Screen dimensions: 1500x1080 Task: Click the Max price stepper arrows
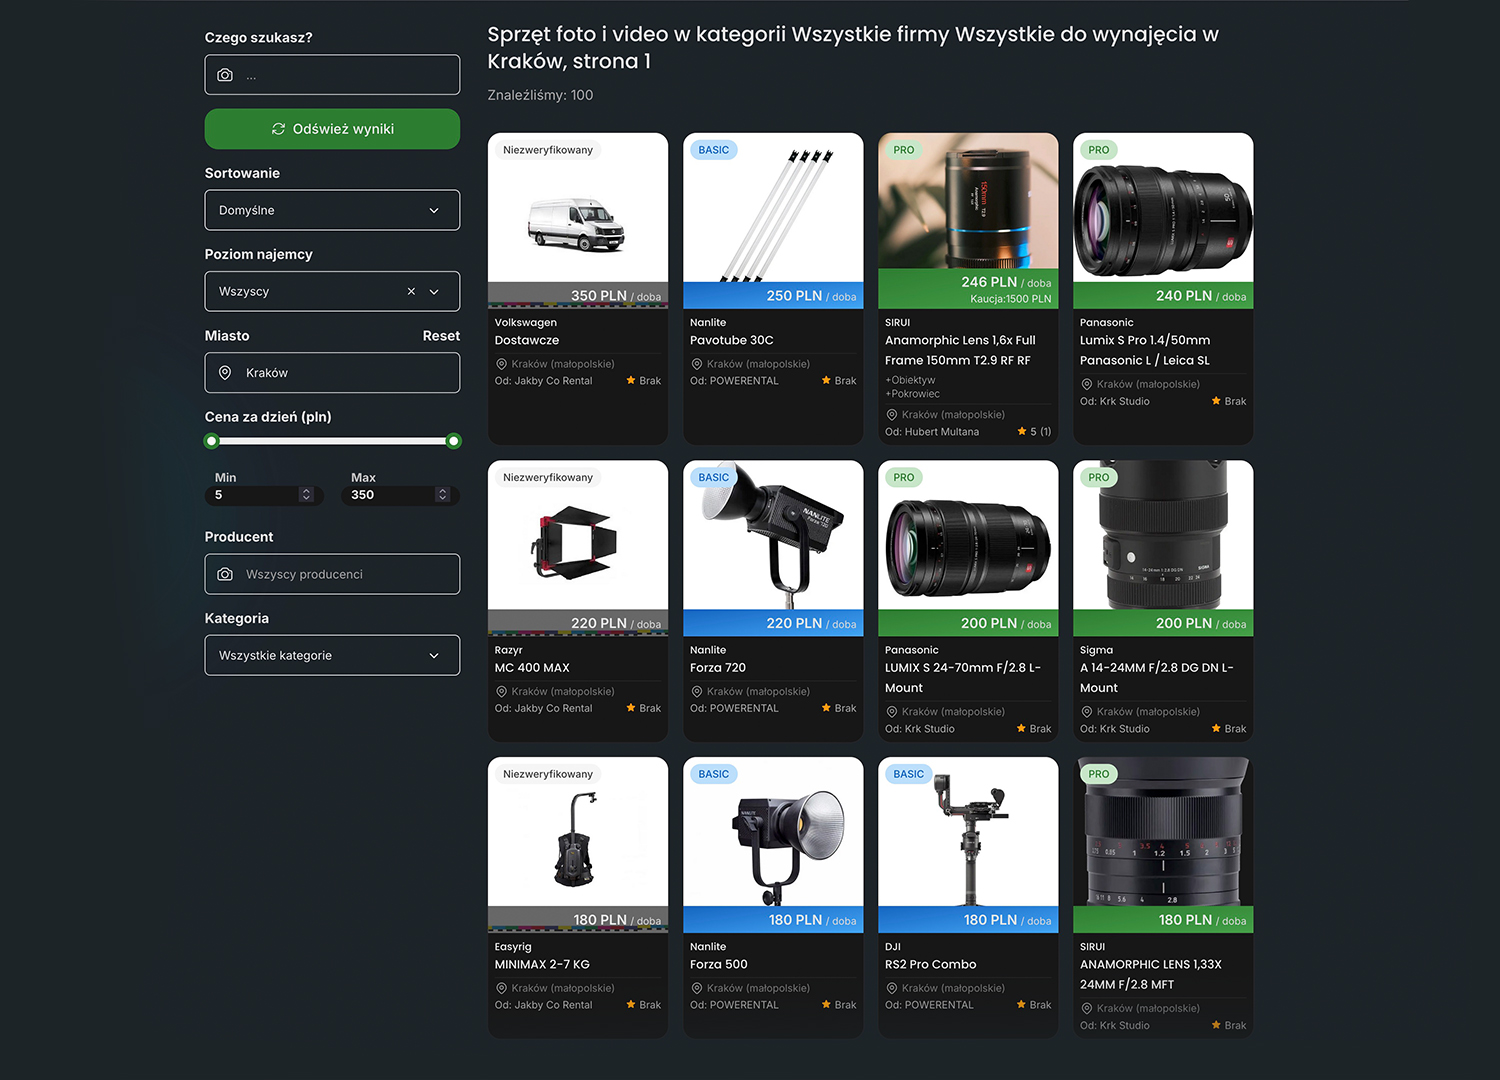click(x=442, y=495)
